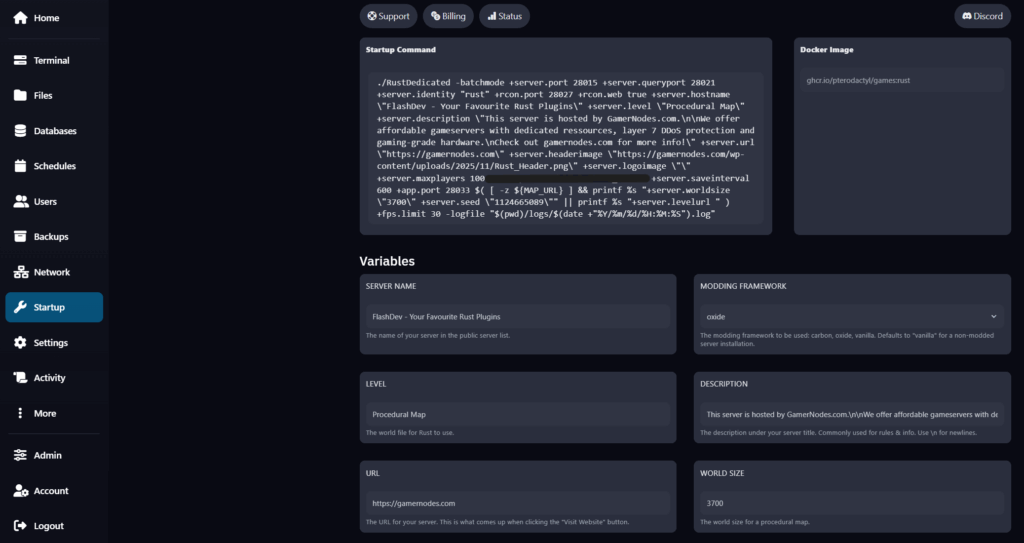Select the Databases icon in sidebar
1024x543 pixels.
[x=20, y=131]
